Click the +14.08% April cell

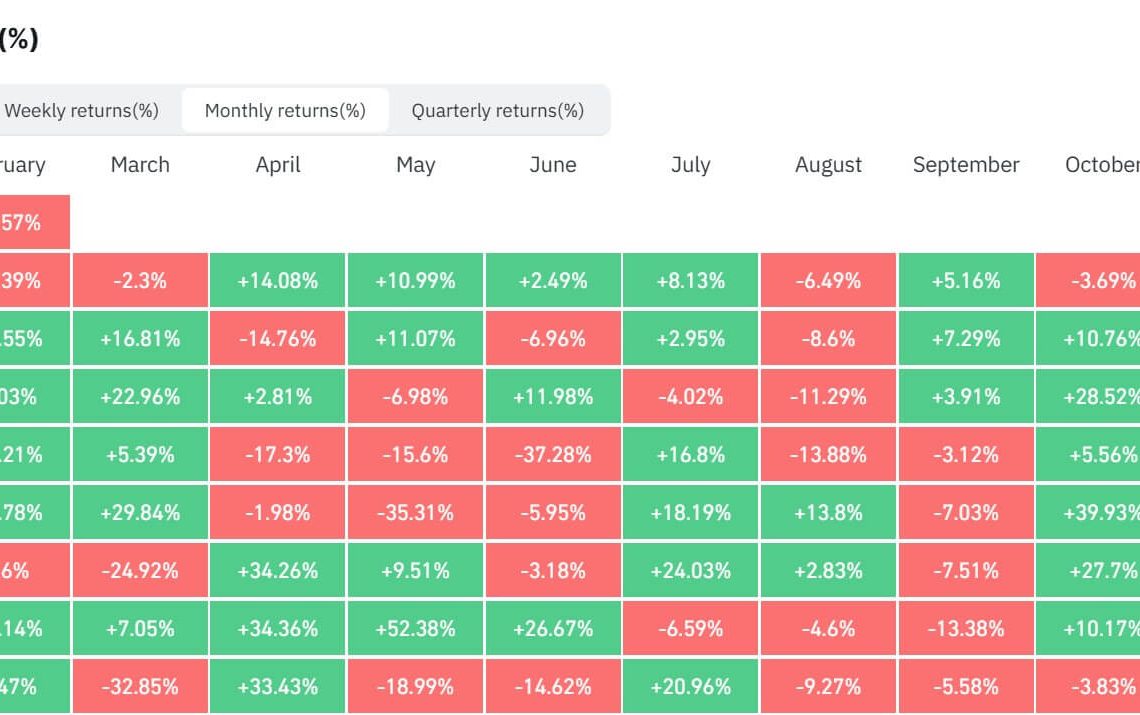(x=278, y=281)
